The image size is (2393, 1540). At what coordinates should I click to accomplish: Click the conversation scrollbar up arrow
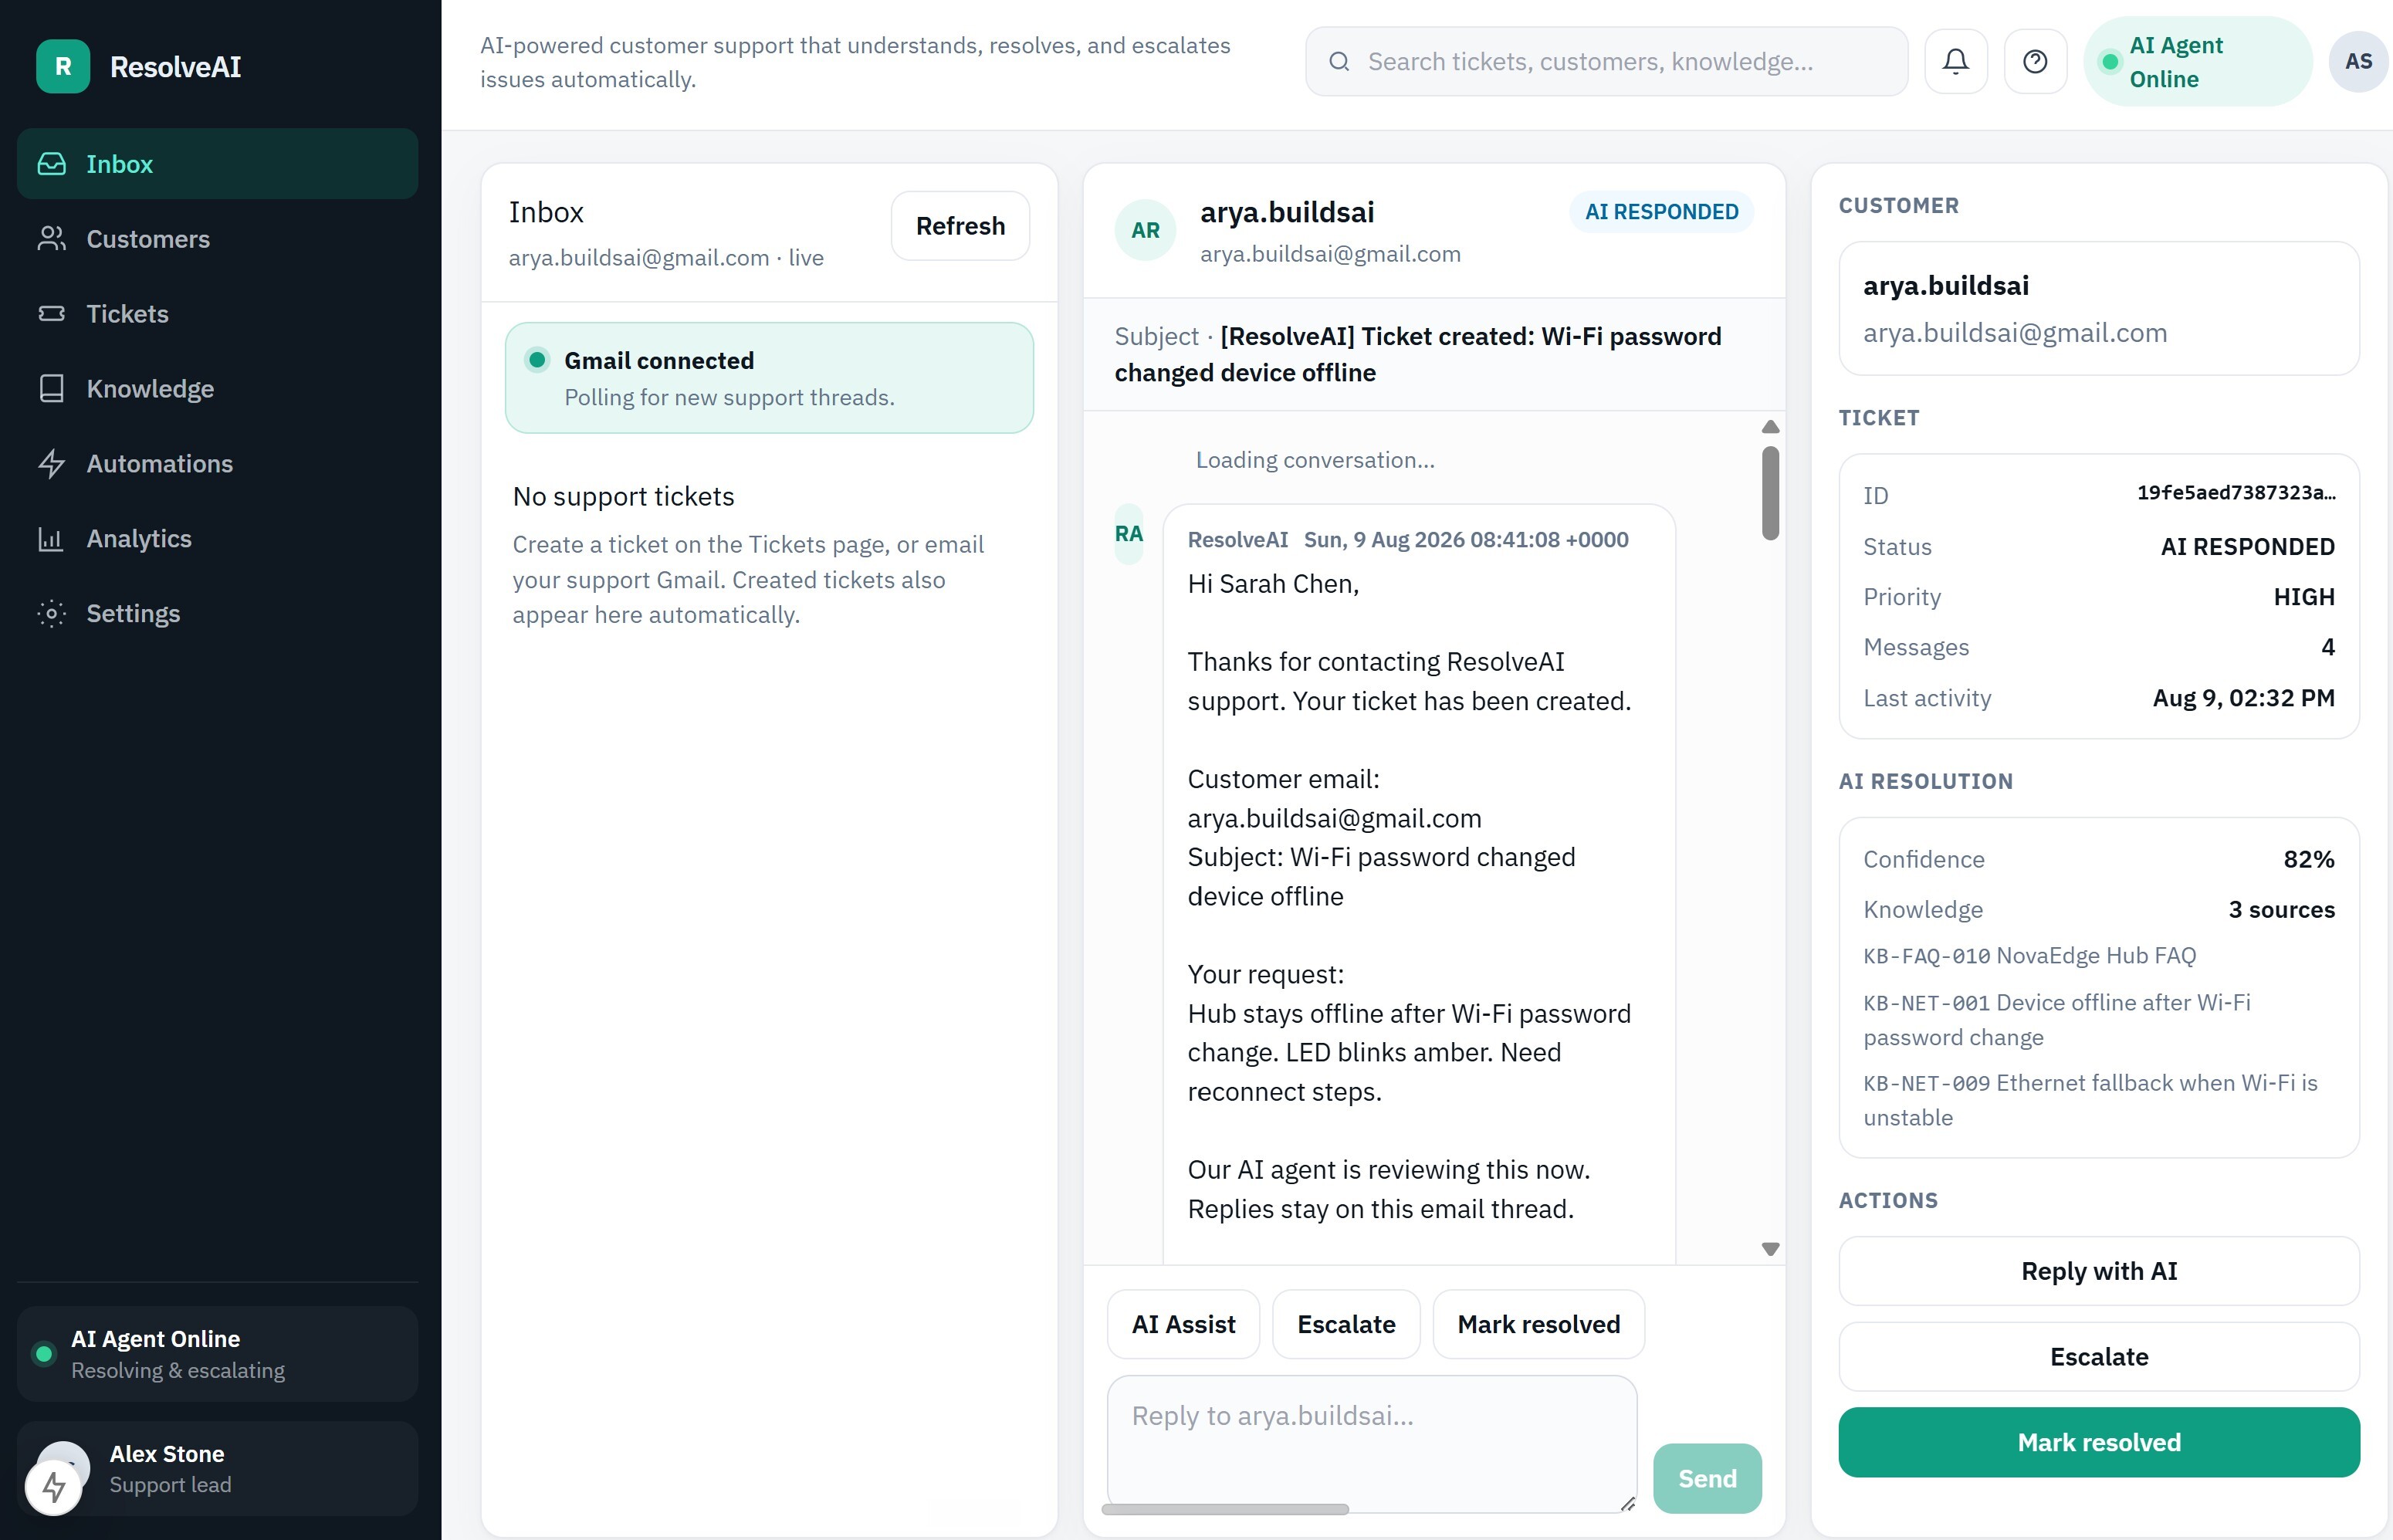click(x=1770, y=427)
